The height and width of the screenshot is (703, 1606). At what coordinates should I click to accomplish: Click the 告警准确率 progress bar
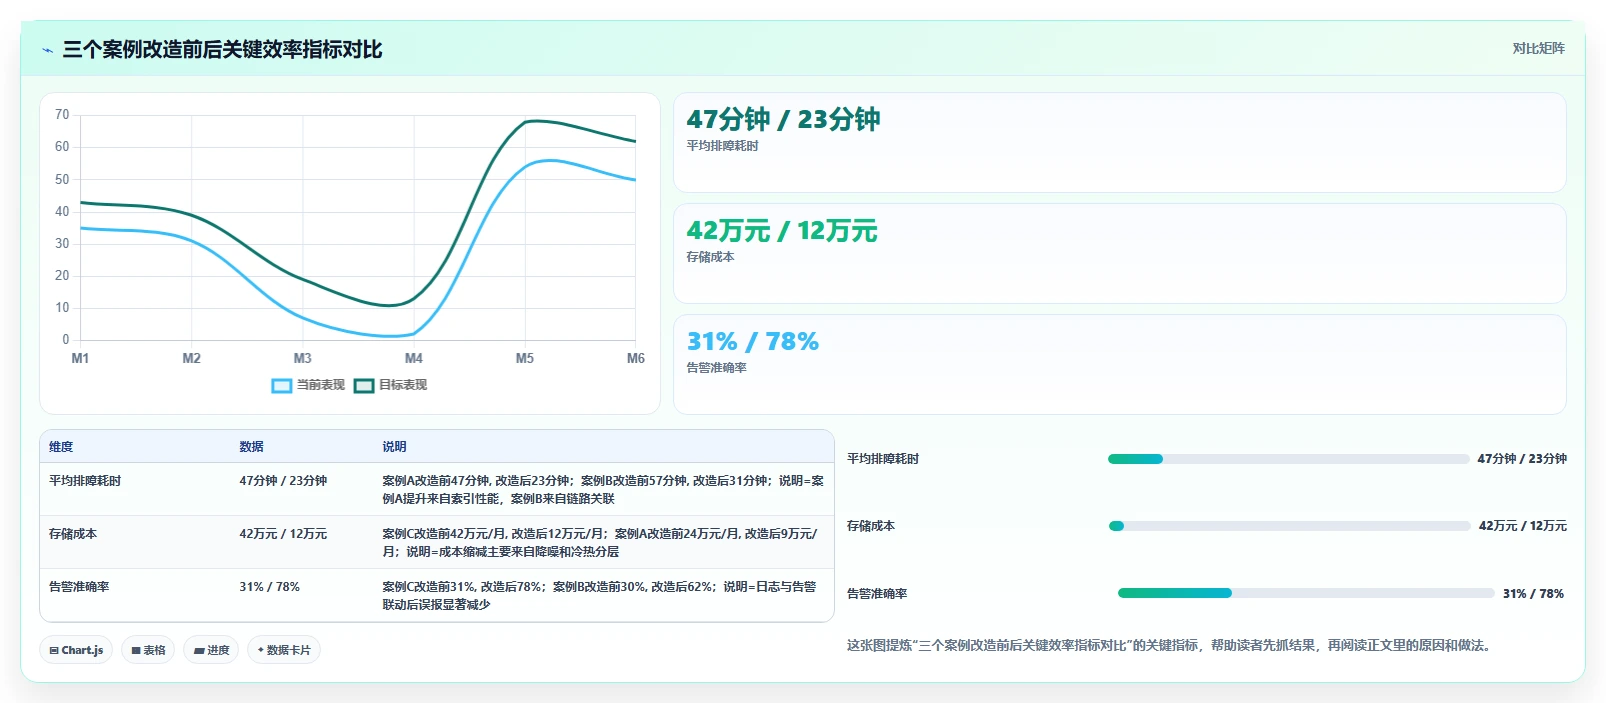1306,593
